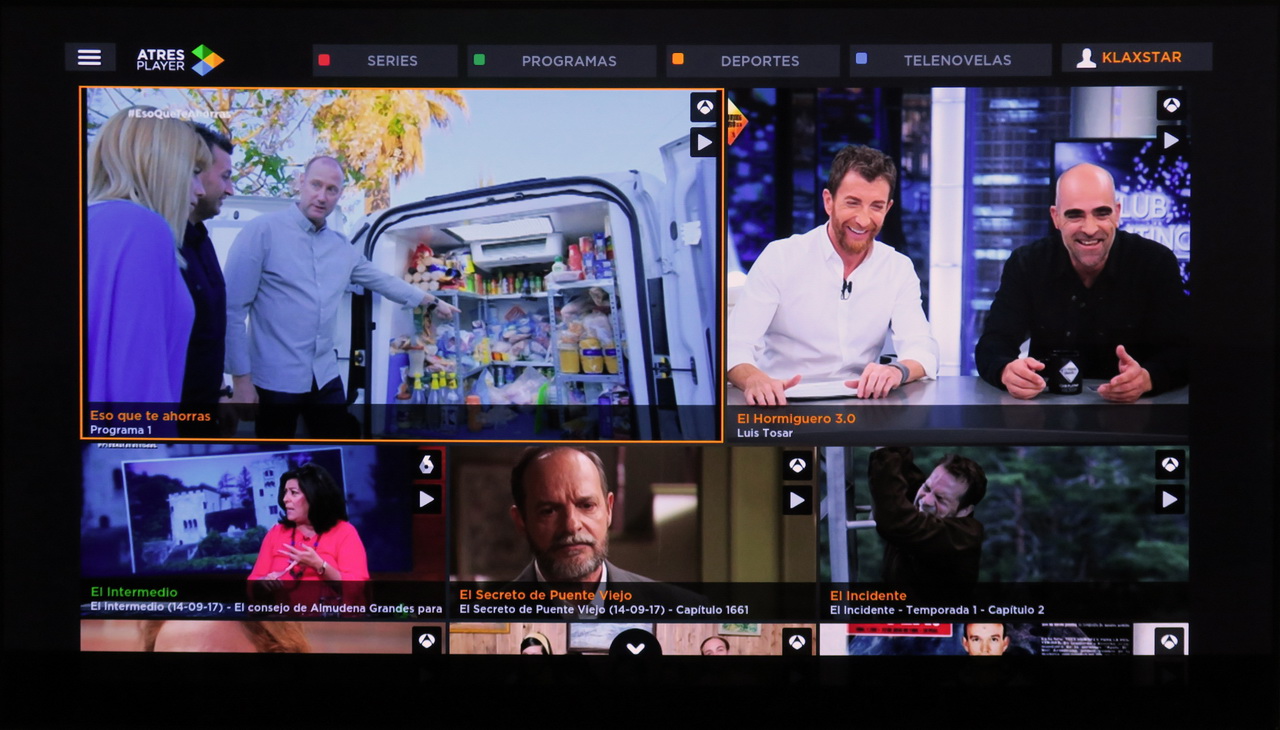Go to the DEPORTES category

[x=753, y=60]
